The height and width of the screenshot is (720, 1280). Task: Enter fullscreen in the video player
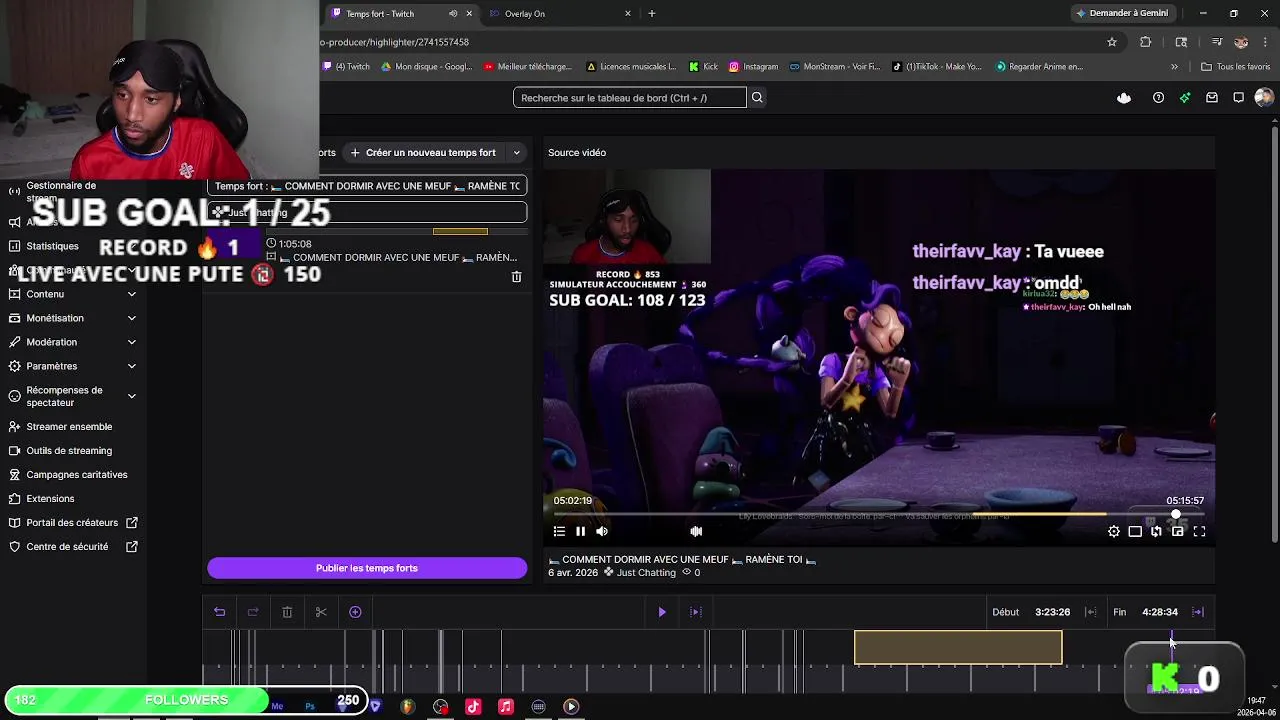[1199, 532]
